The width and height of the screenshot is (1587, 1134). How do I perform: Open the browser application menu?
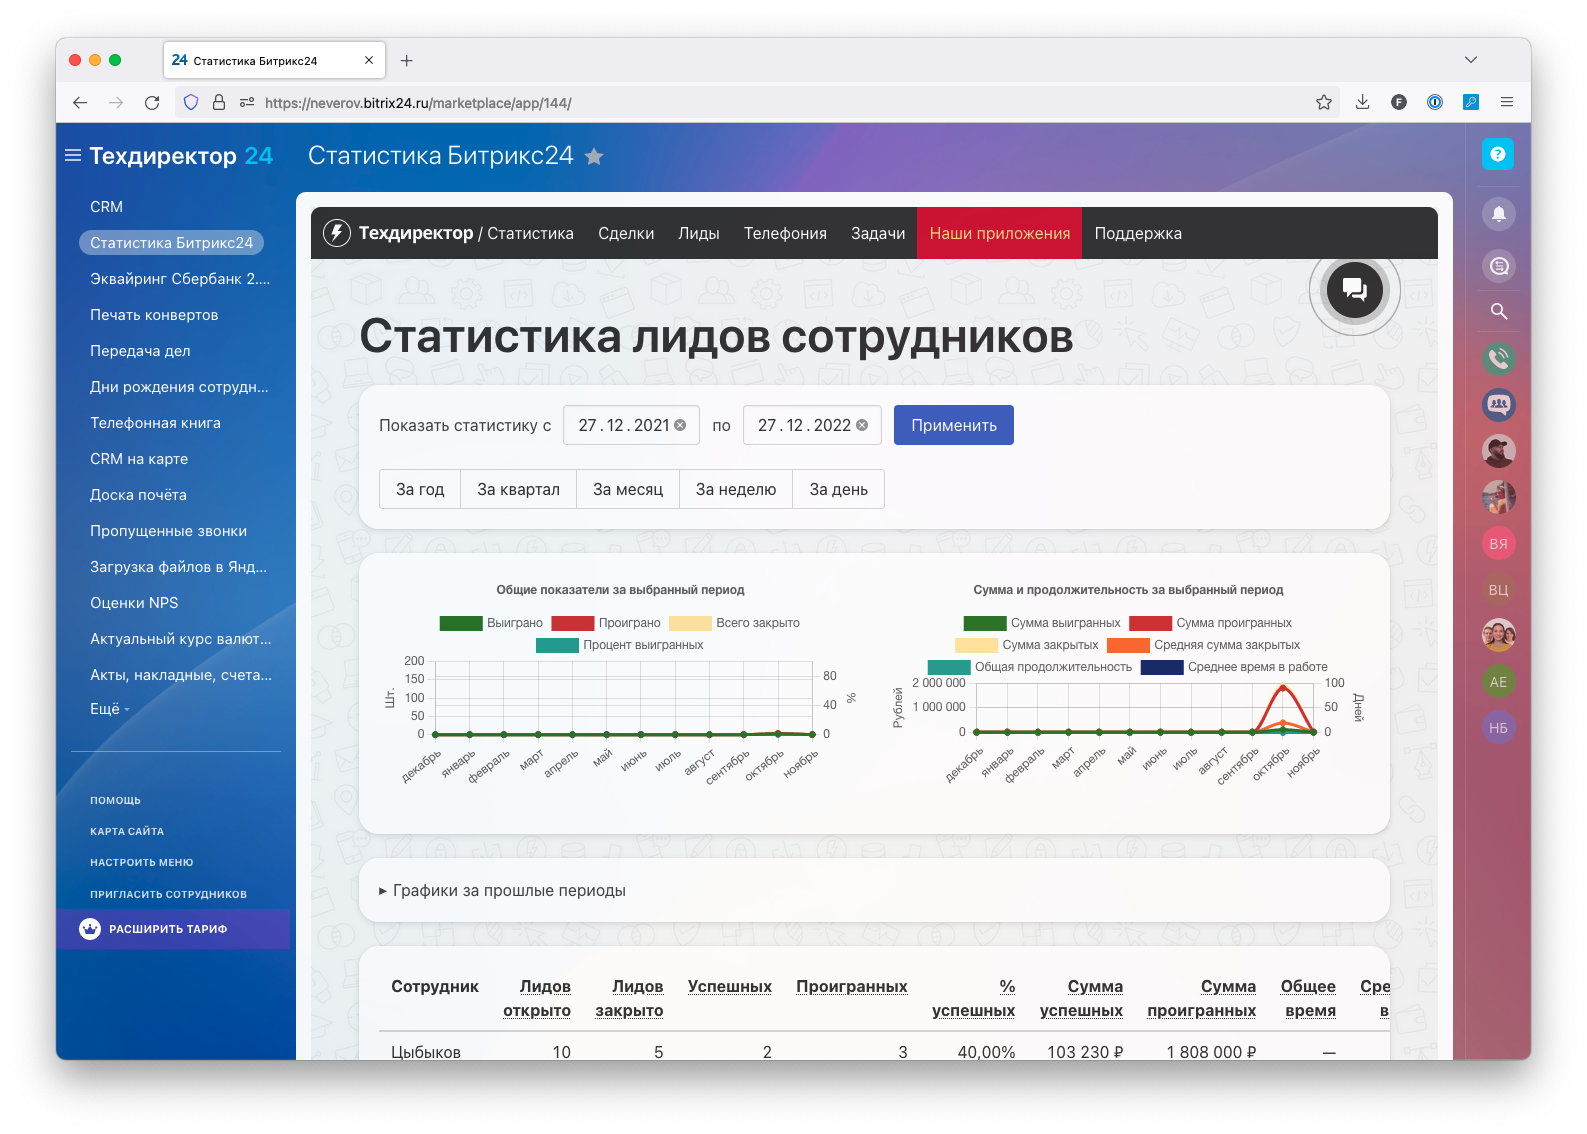[1507, 102]
